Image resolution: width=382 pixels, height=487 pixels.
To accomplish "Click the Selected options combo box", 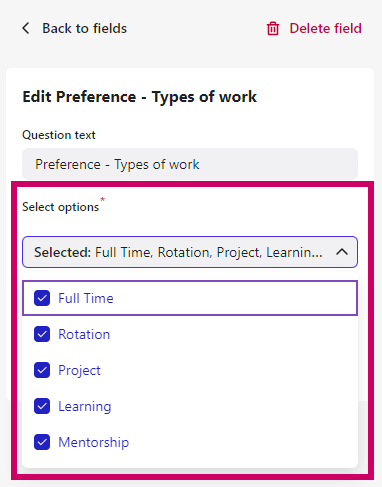I will click(x=190, y=252).
